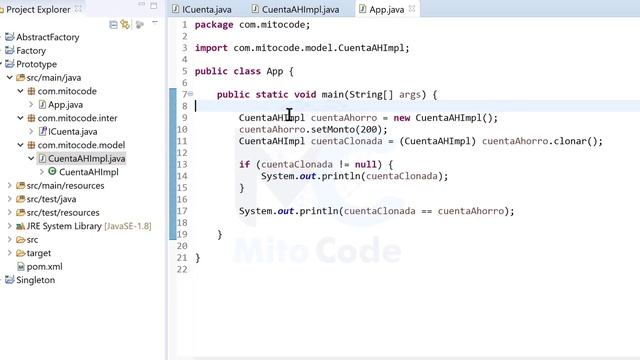This screenshot has height=360, width=640.
Task: Click the src/test/resources folder icon
Action: click(x=20, y=213)
